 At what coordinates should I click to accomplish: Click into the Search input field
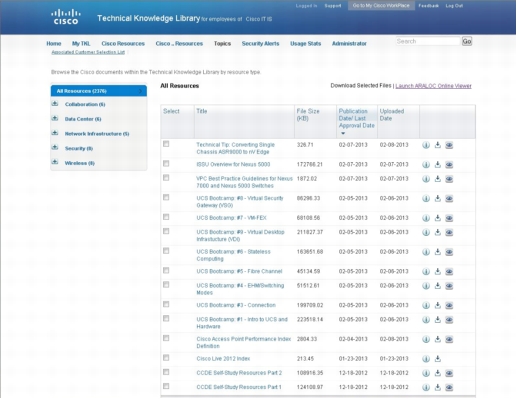428,41
